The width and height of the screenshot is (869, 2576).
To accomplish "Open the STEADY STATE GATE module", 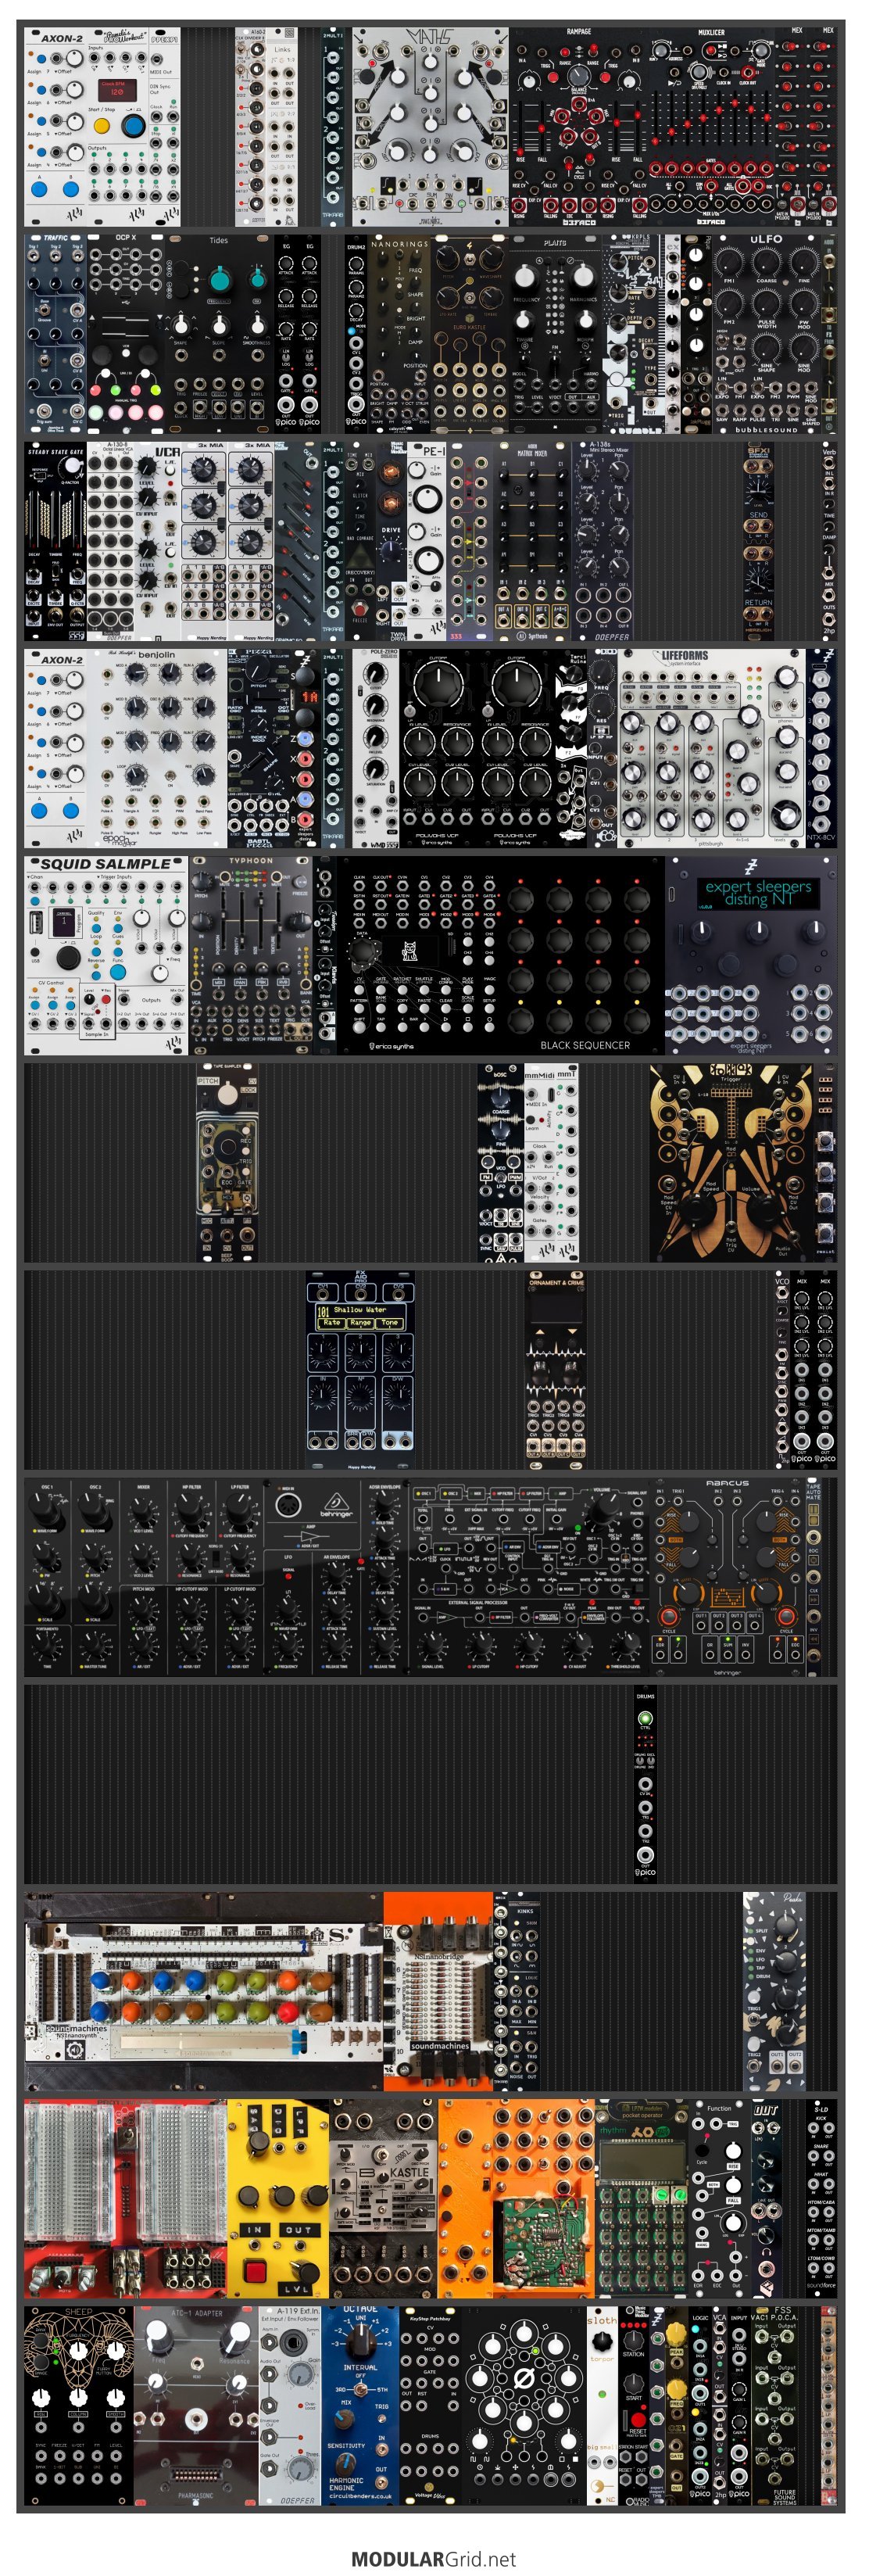I will click(55, 541).
